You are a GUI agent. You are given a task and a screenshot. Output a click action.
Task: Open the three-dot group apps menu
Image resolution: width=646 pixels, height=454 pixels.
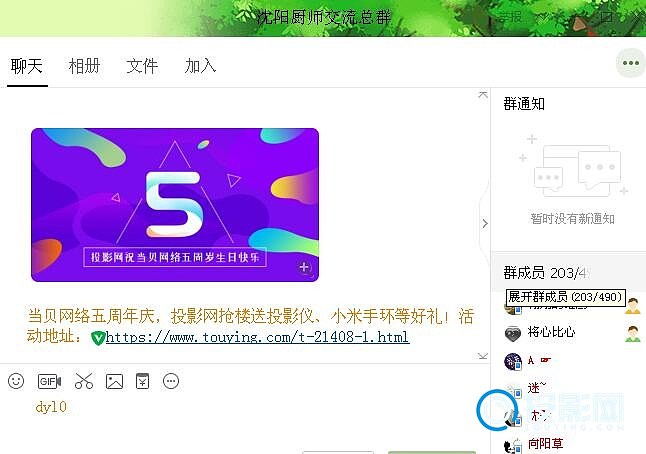[631, 63]
